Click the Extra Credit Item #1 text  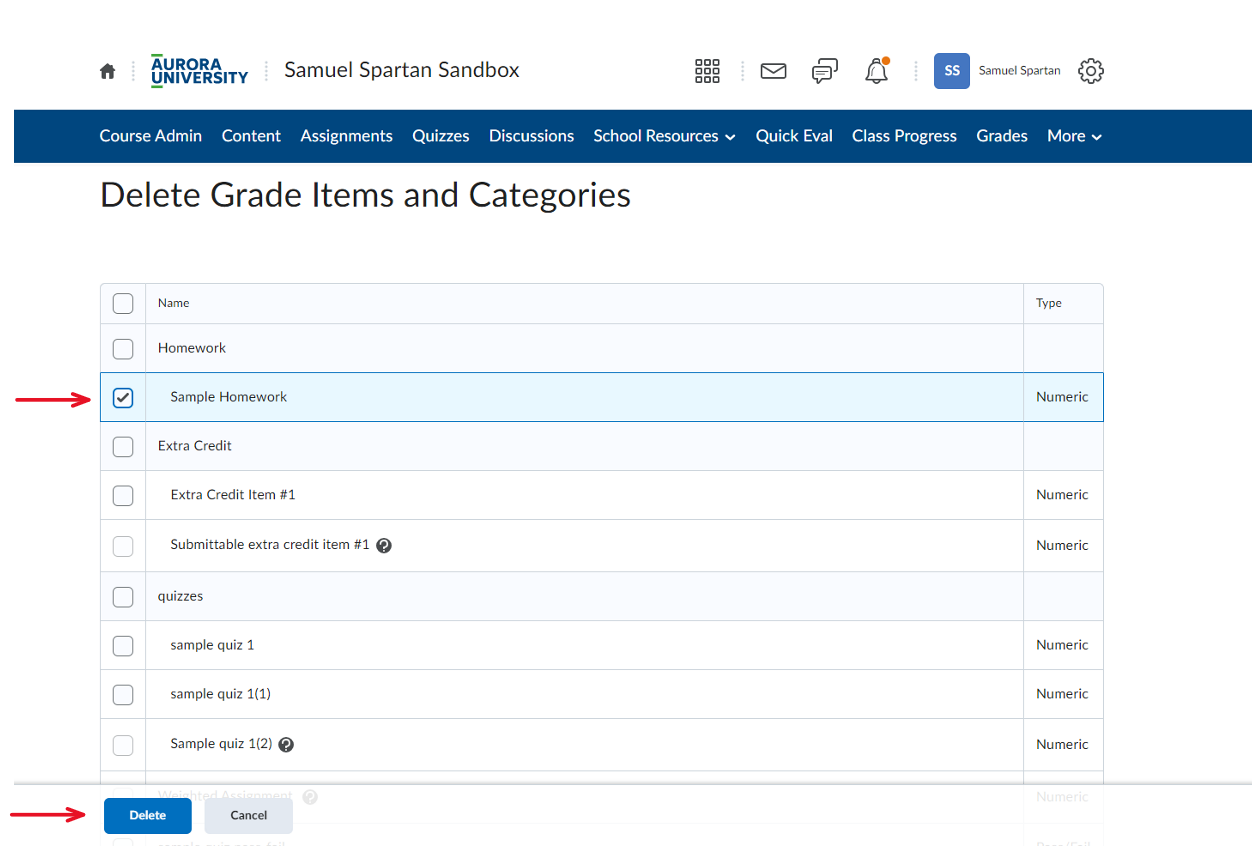coord(233,495)
